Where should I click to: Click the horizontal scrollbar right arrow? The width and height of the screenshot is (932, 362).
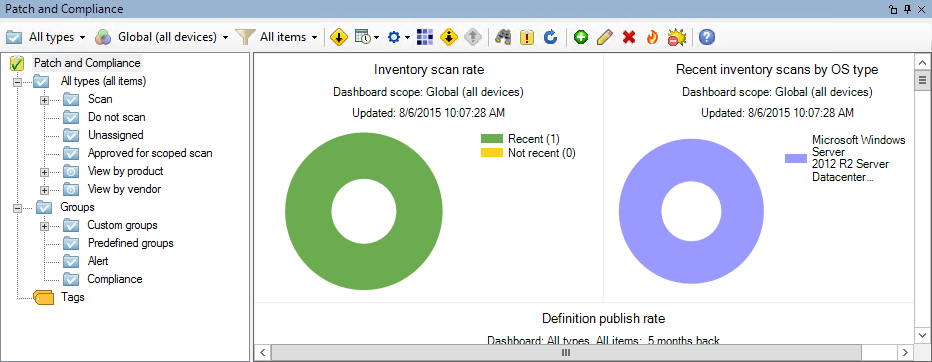(904, 352)
